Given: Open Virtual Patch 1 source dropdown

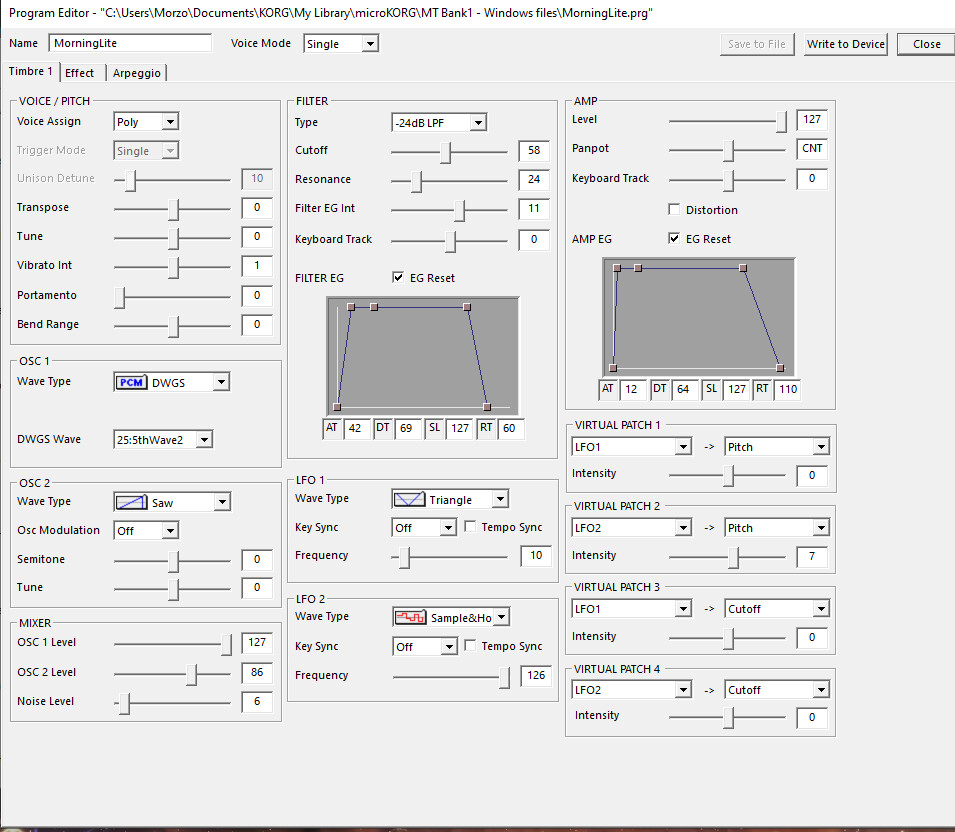Looking at the screenshot, I should [x=683, y=447].
